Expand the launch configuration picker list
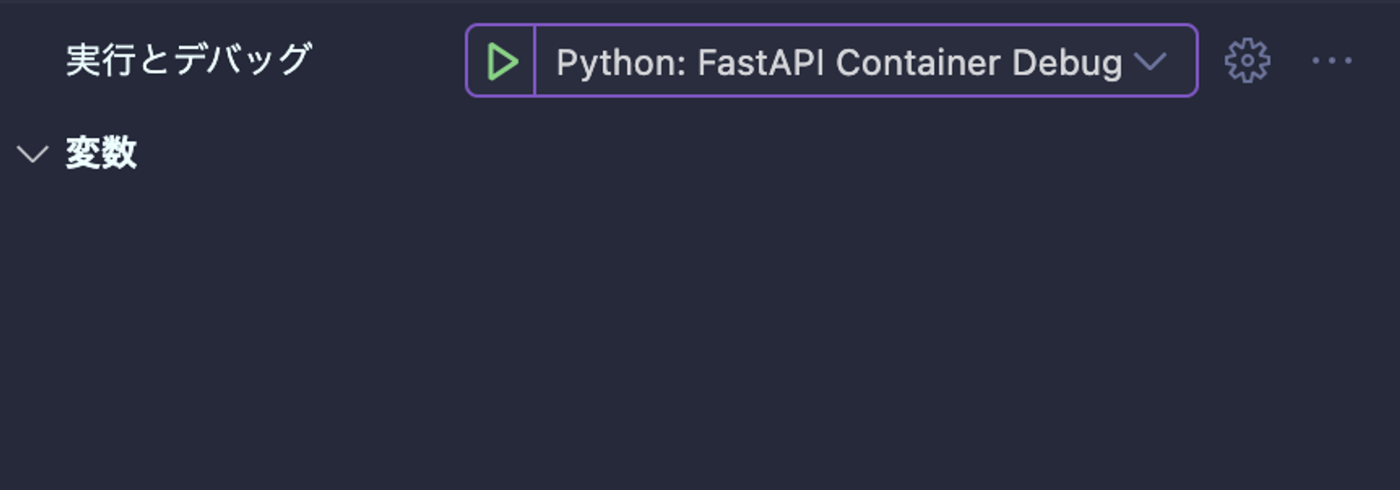The image size is (1400, 490). click(1151, 62)
